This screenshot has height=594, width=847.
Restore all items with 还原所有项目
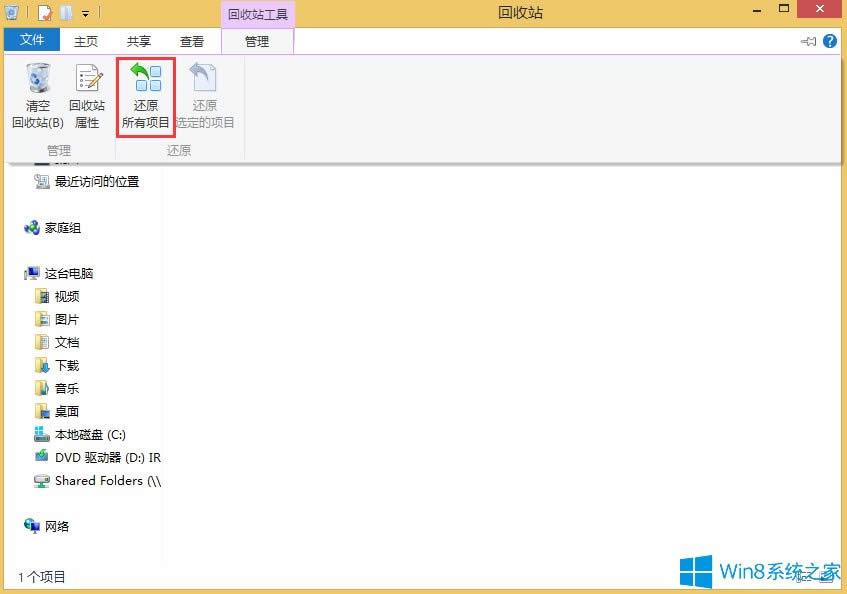point(146,96)
